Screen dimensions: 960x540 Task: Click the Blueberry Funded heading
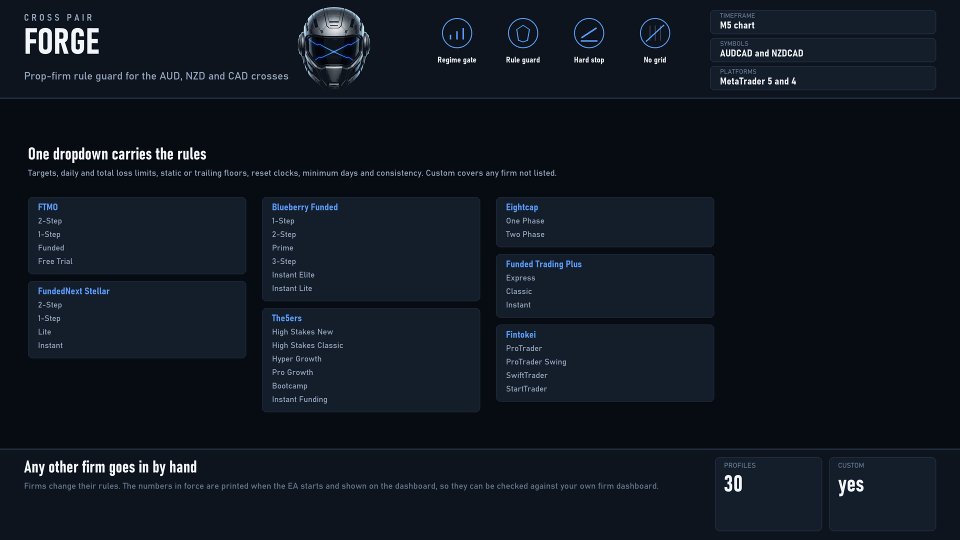coord(305,208)
